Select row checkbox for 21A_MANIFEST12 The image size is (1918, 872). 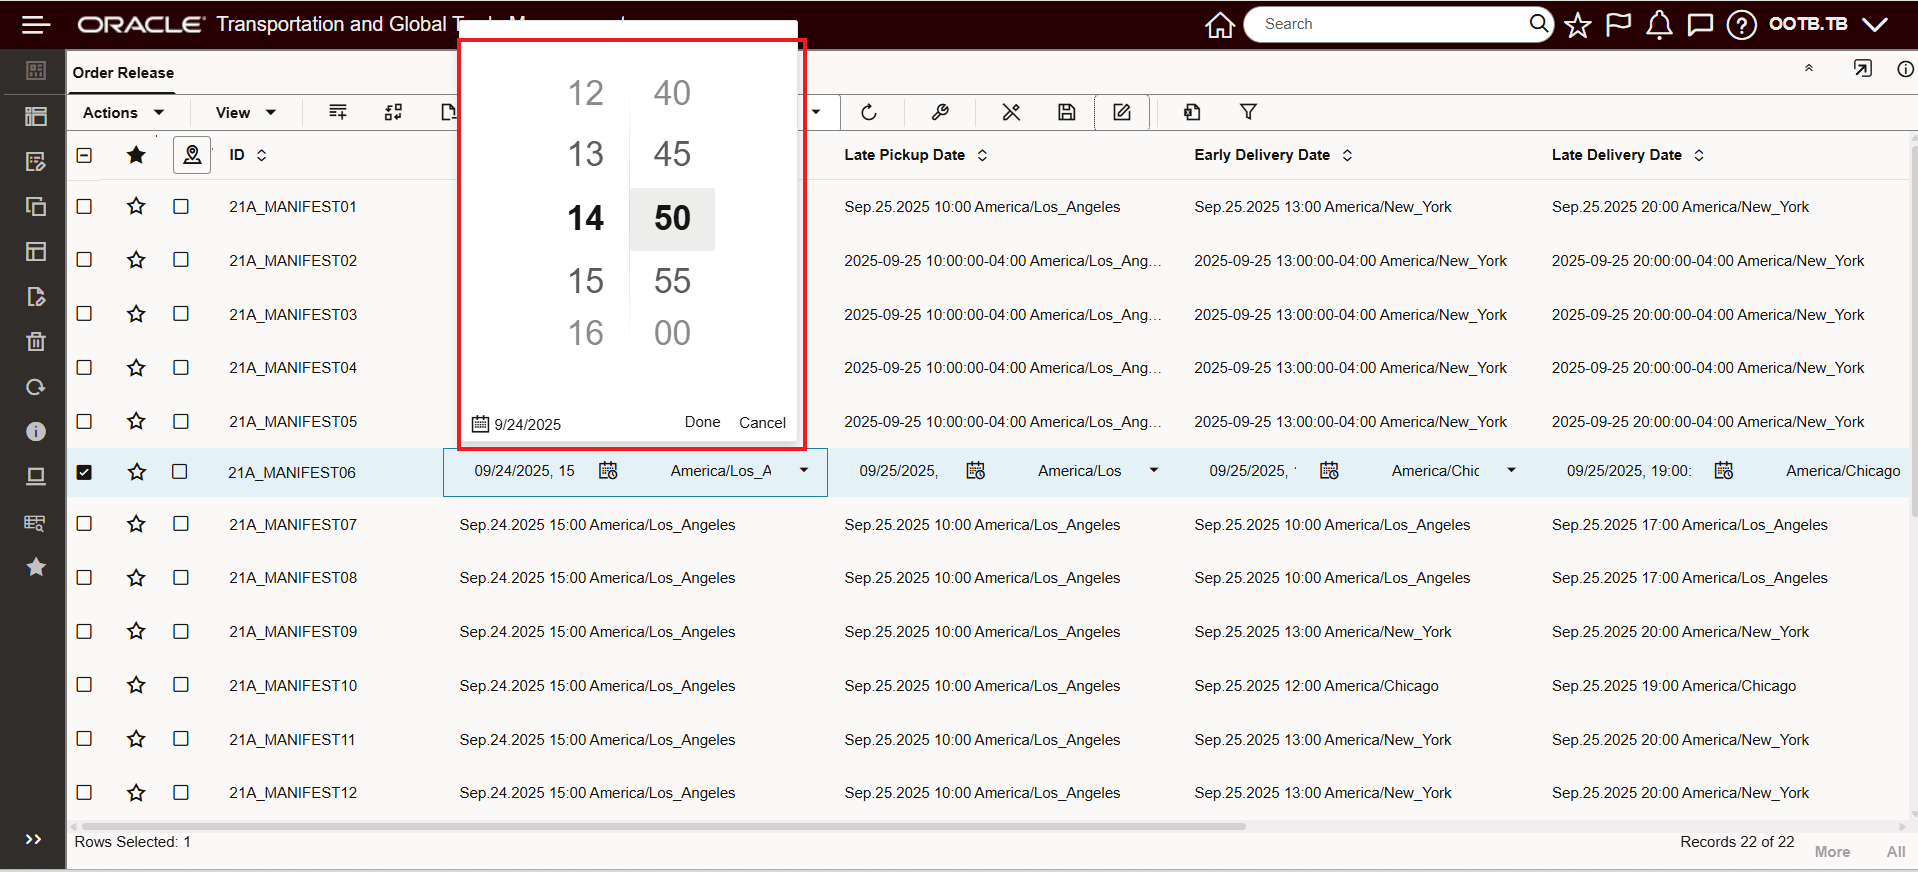point(84,791)
